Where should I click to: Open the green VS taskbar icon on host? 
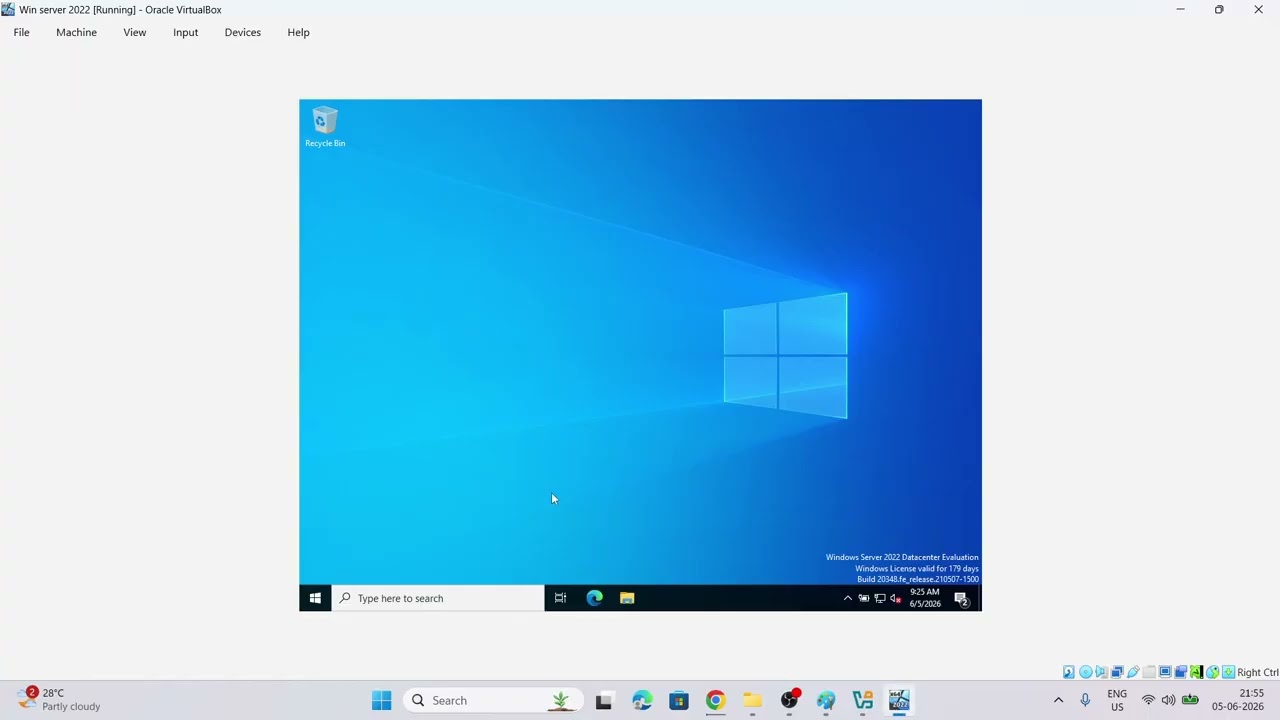coord(863,700)
